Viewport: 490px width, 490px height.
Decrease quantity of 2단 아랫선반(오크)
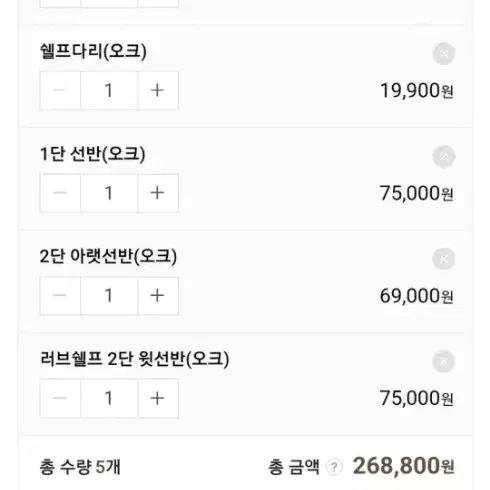[x=60, y=296]
